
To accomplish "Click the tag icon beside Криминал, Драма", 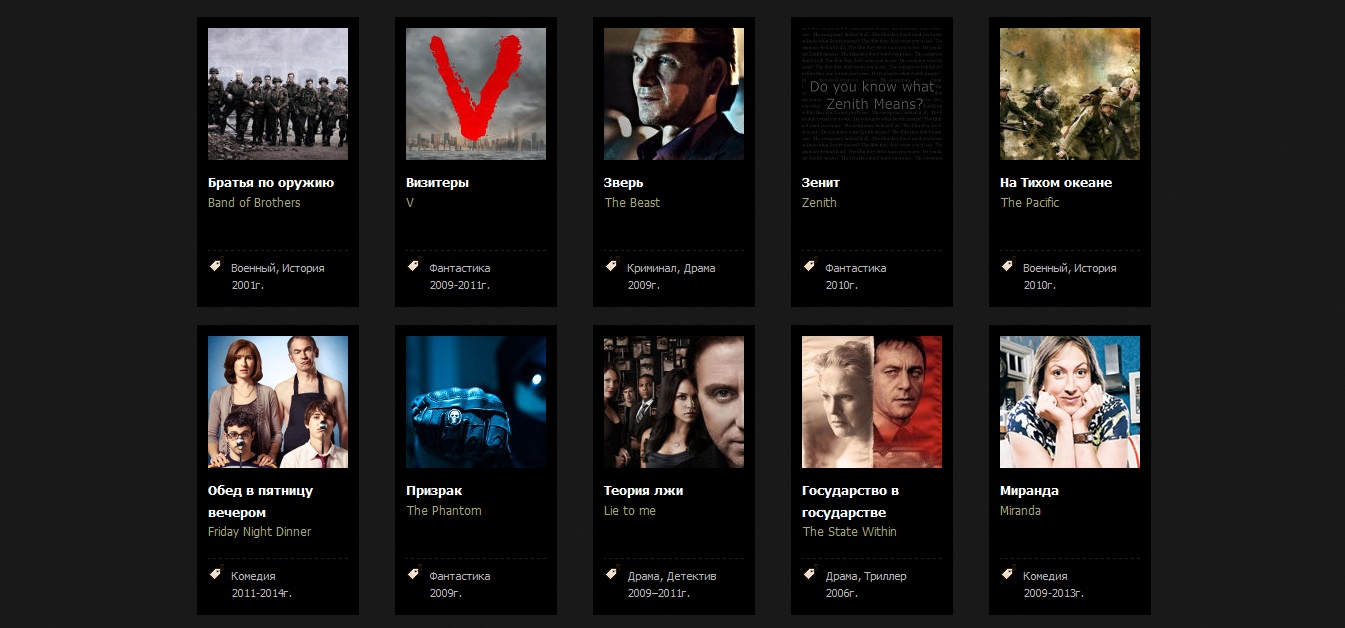I will (x=611, y=266).
